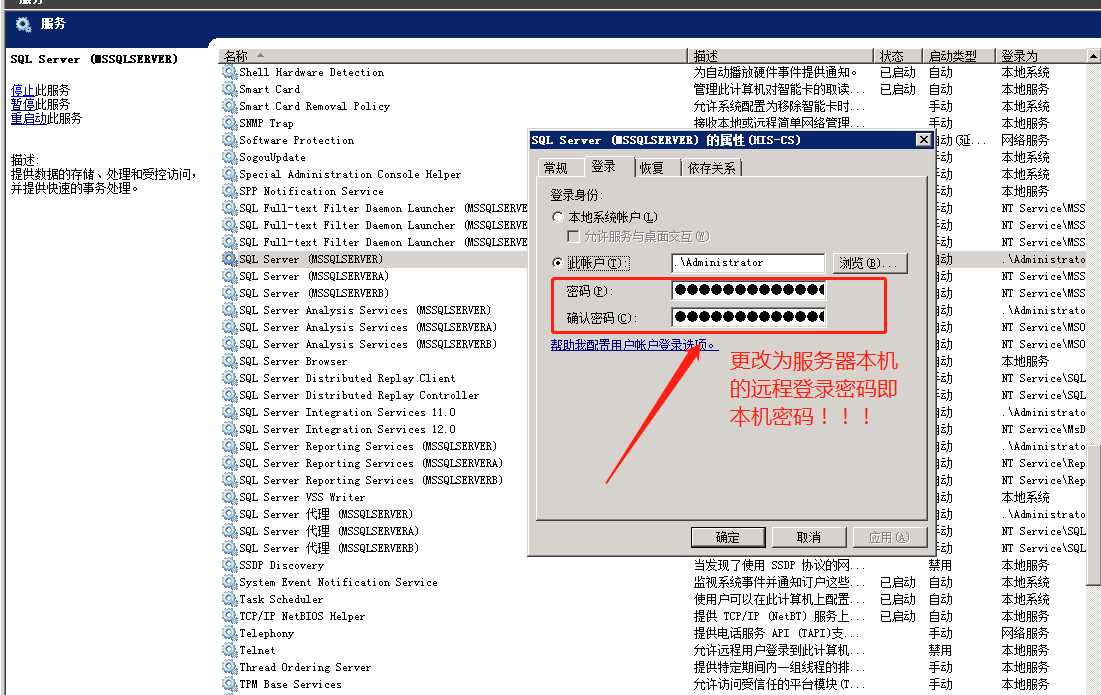
Task: Click the services list scrollbar up arrow
Action: tap(1093, 56)
